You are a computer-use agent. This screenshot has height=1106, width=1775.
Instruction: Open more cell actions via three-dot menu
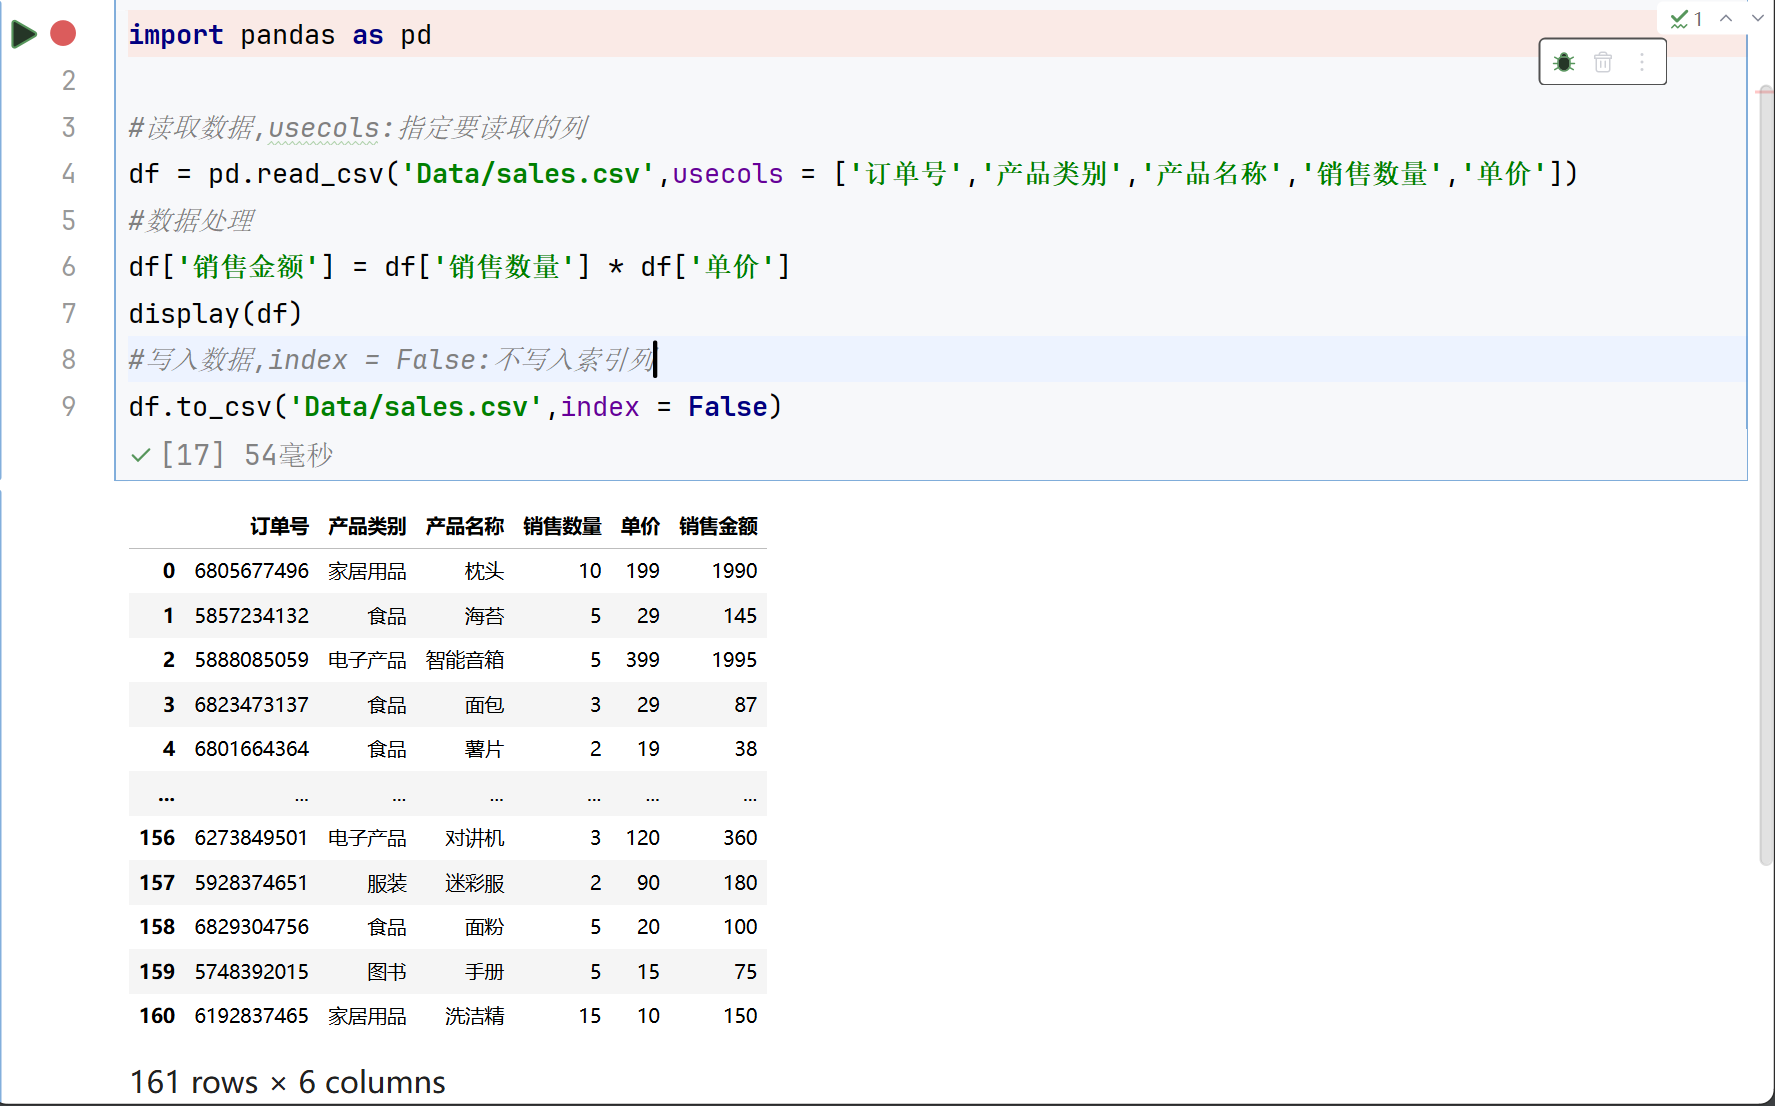coord(1642,62)
